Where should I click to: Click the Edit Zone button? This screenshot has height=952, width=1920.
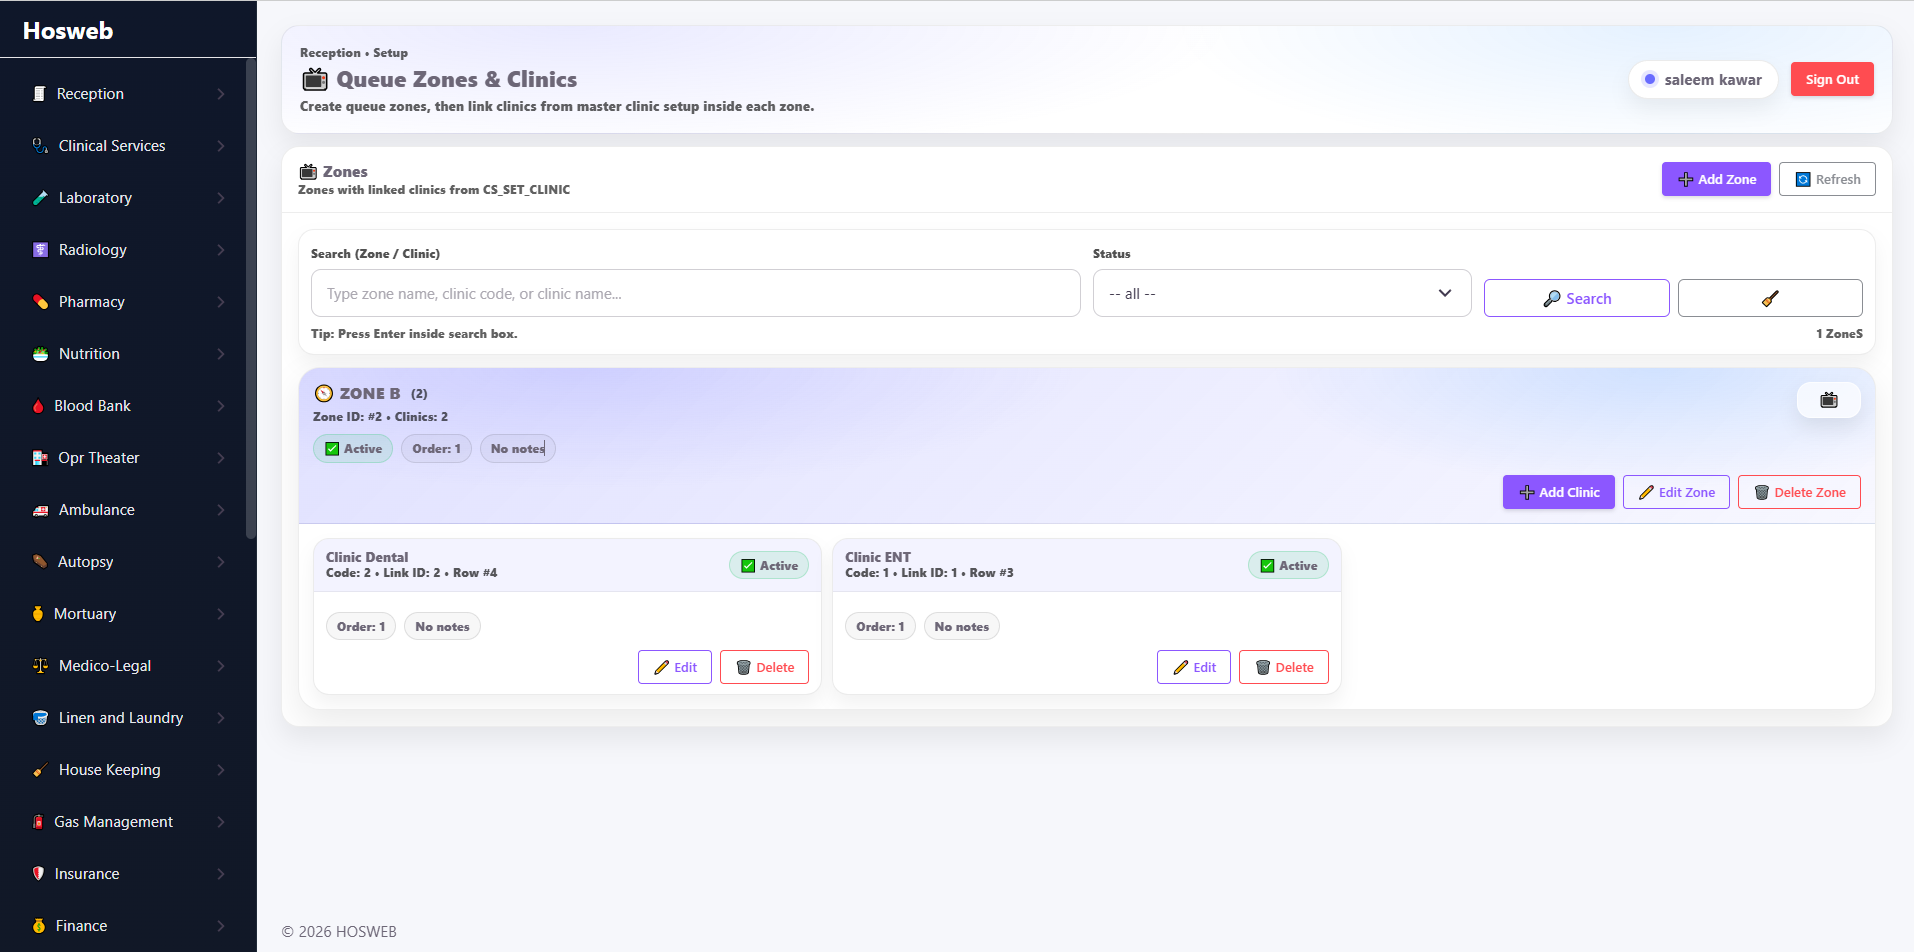1676,492
